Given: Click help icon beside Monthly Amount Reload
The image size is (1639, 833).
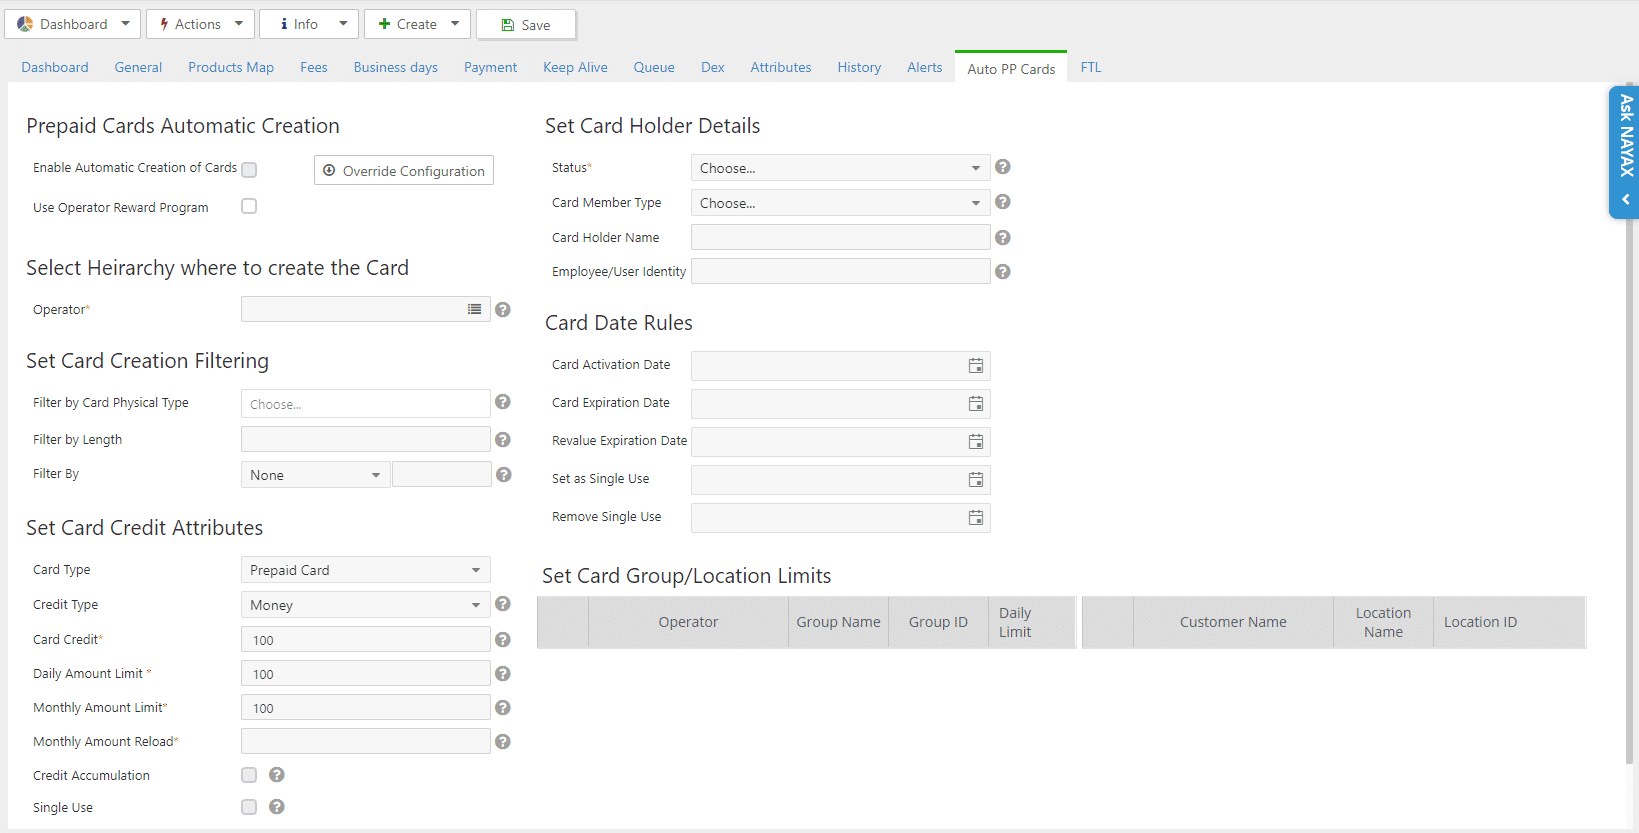Looking at the screenshot, I should (503, 742).
